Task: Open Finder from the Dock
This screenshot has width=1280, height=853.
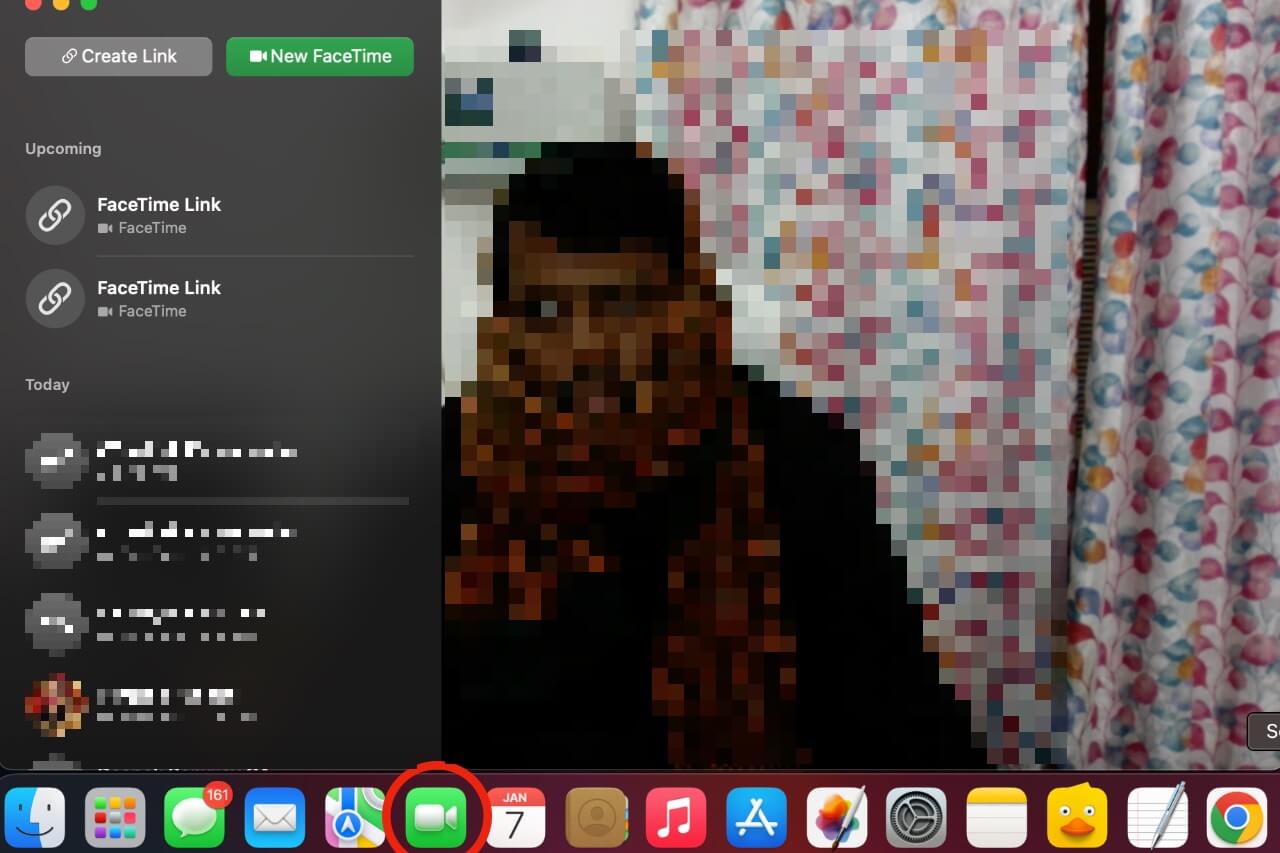Action: (35, 816)
